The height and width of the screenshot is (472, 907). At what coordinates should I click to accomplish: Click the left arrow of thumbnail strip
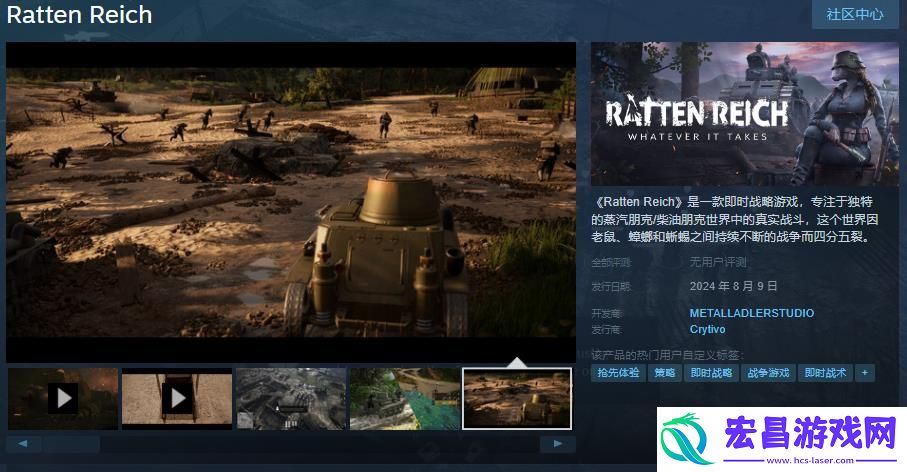[23, 444]
